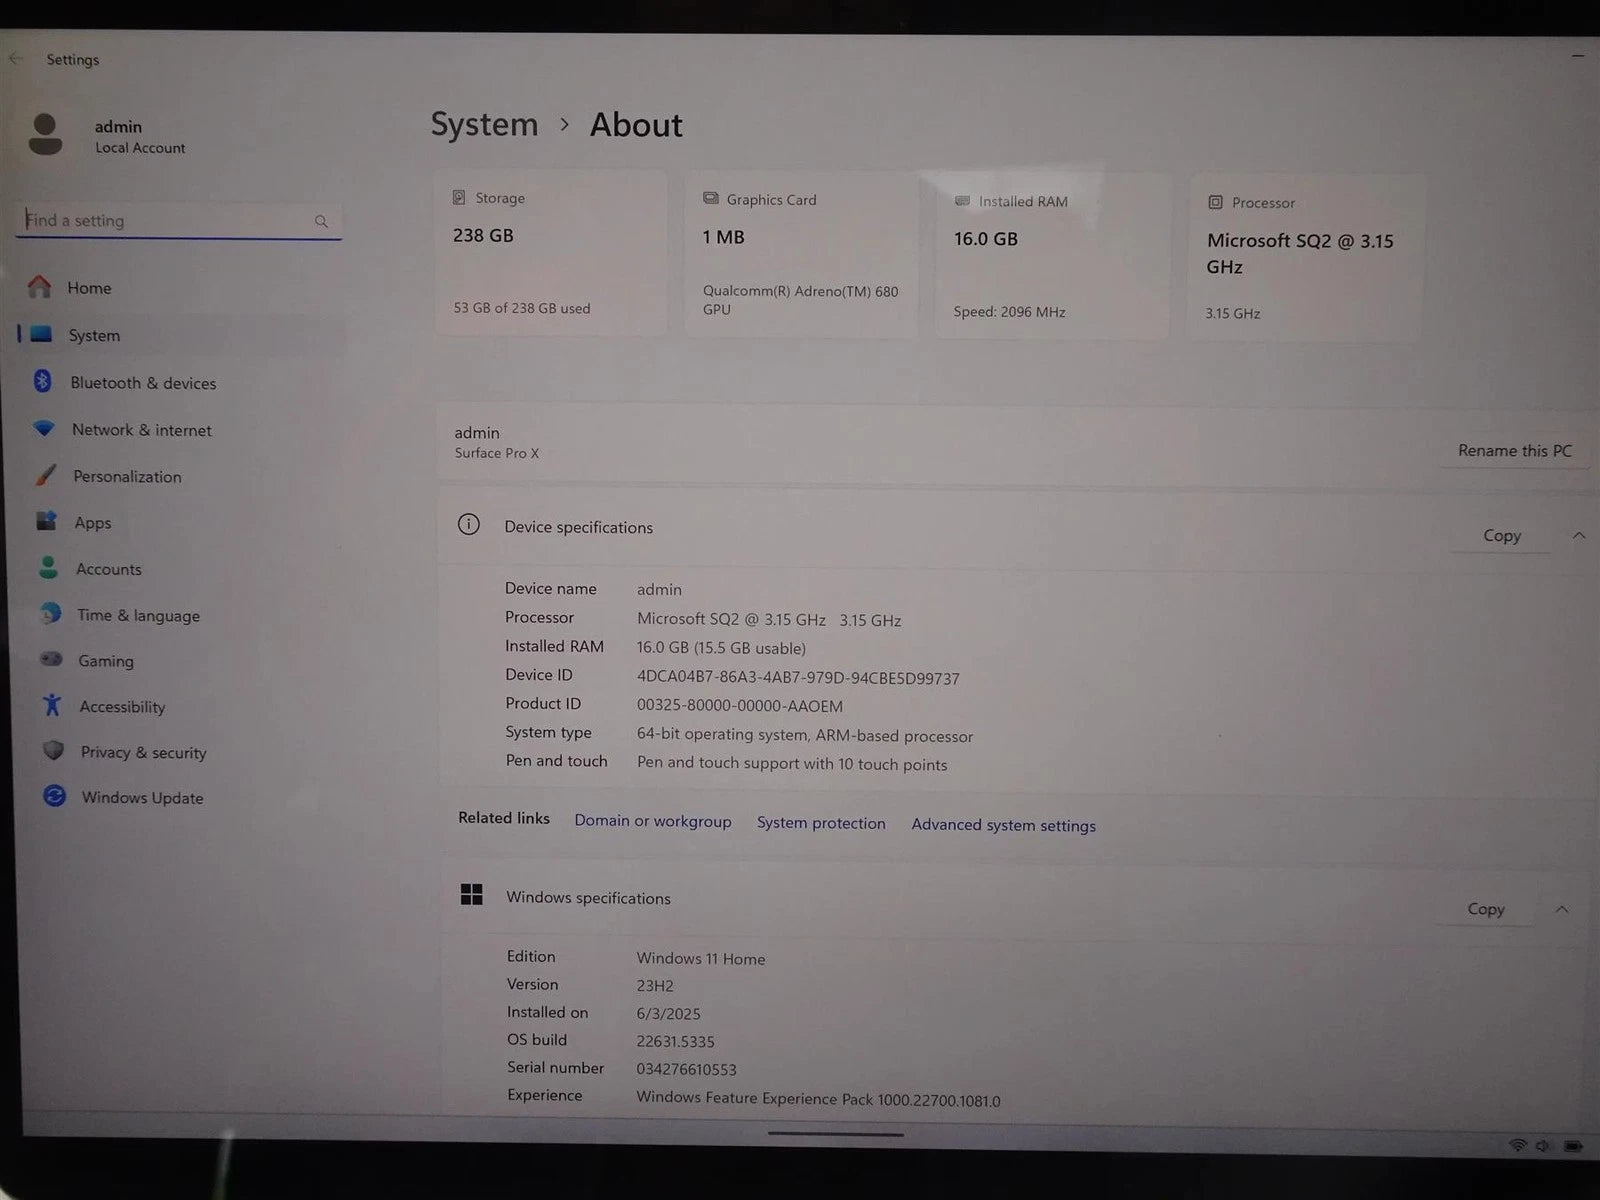Click the Windows logo in Windows specifications
Image resolution: width=1600 pixels, height=1200 pixels.
(471, 894)
